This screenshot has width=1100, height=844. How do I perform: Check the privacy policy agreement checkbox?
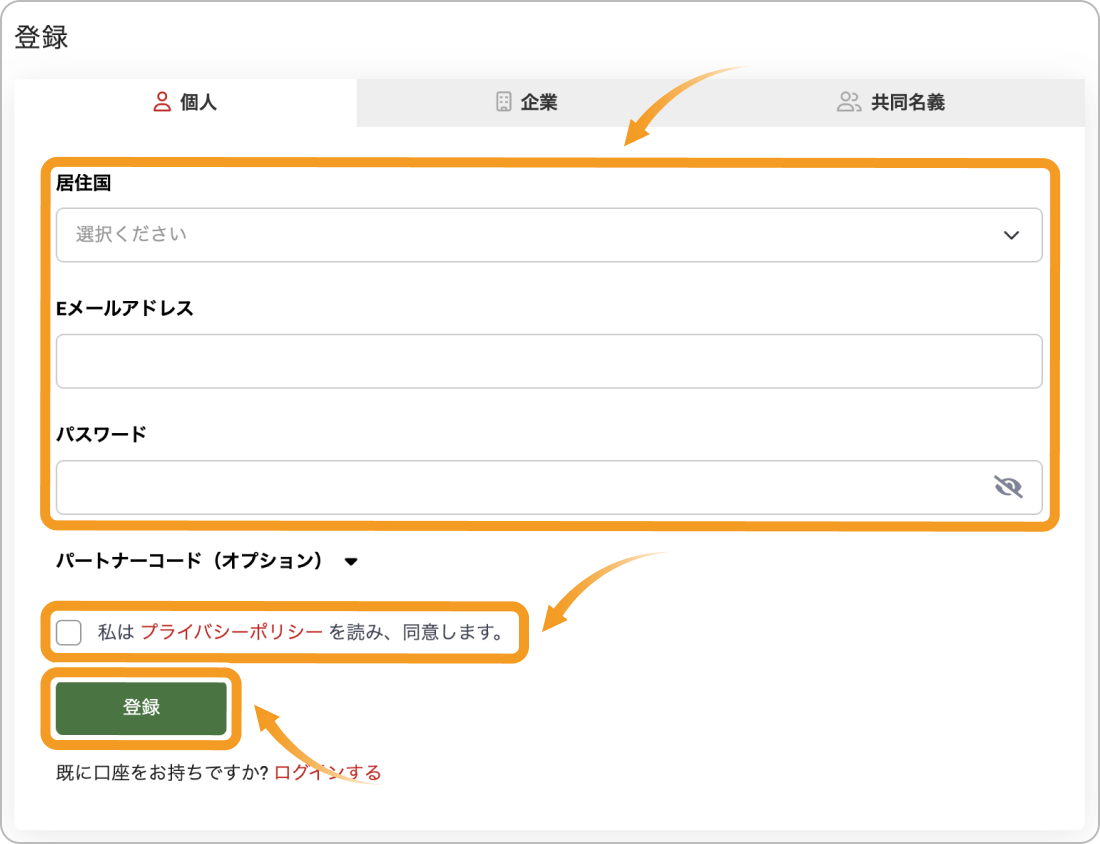[x=69, y=632]
